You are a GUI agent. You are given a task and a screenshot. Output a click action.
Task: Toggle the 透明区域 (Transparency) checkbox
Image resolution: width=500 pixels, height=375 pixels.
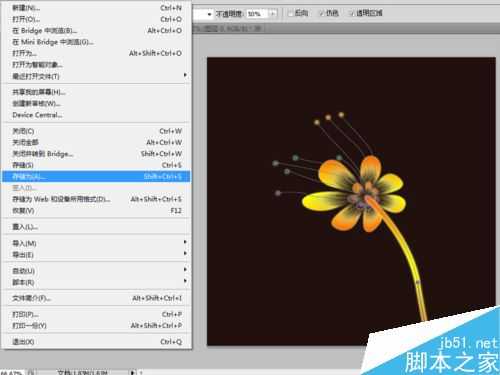click(x=351, y=13)
